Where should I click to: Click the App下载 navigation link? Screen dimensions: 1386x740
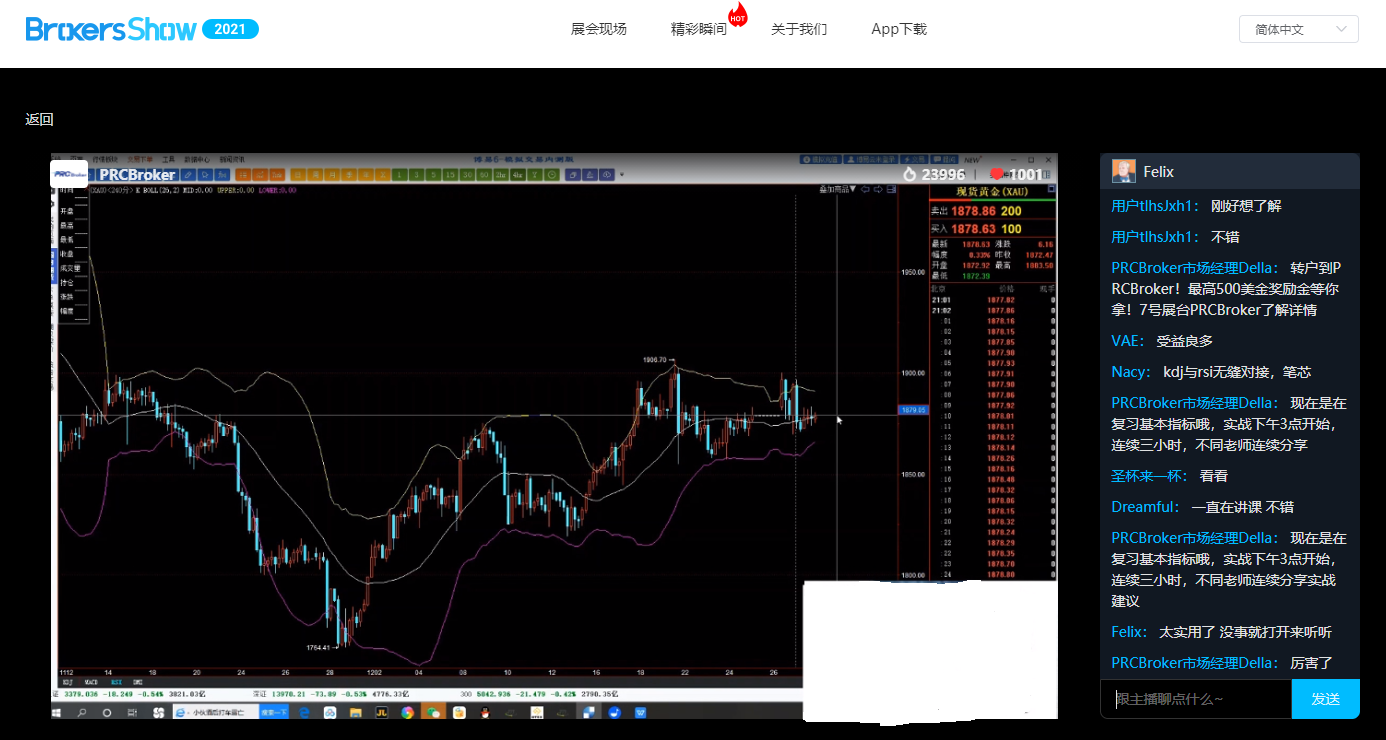pos(898,29)
